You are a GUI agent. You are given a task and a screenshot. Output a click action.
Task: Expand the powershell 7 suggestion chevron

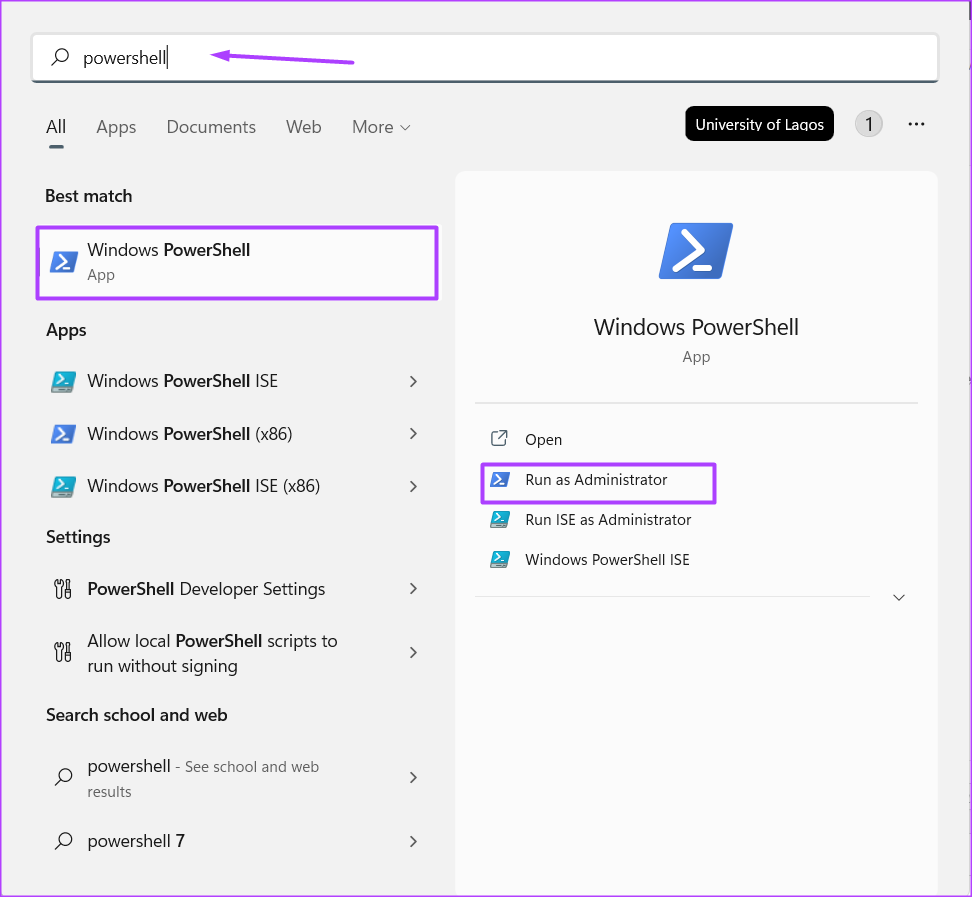[x=413, y=841]
